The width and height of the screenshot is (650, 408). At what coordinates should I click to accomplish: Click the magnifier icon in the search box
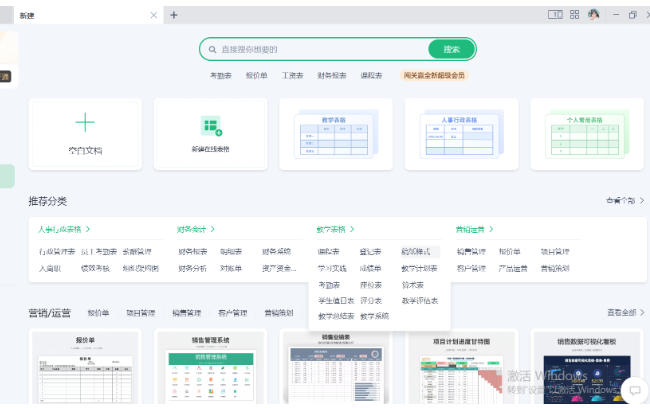212,49
